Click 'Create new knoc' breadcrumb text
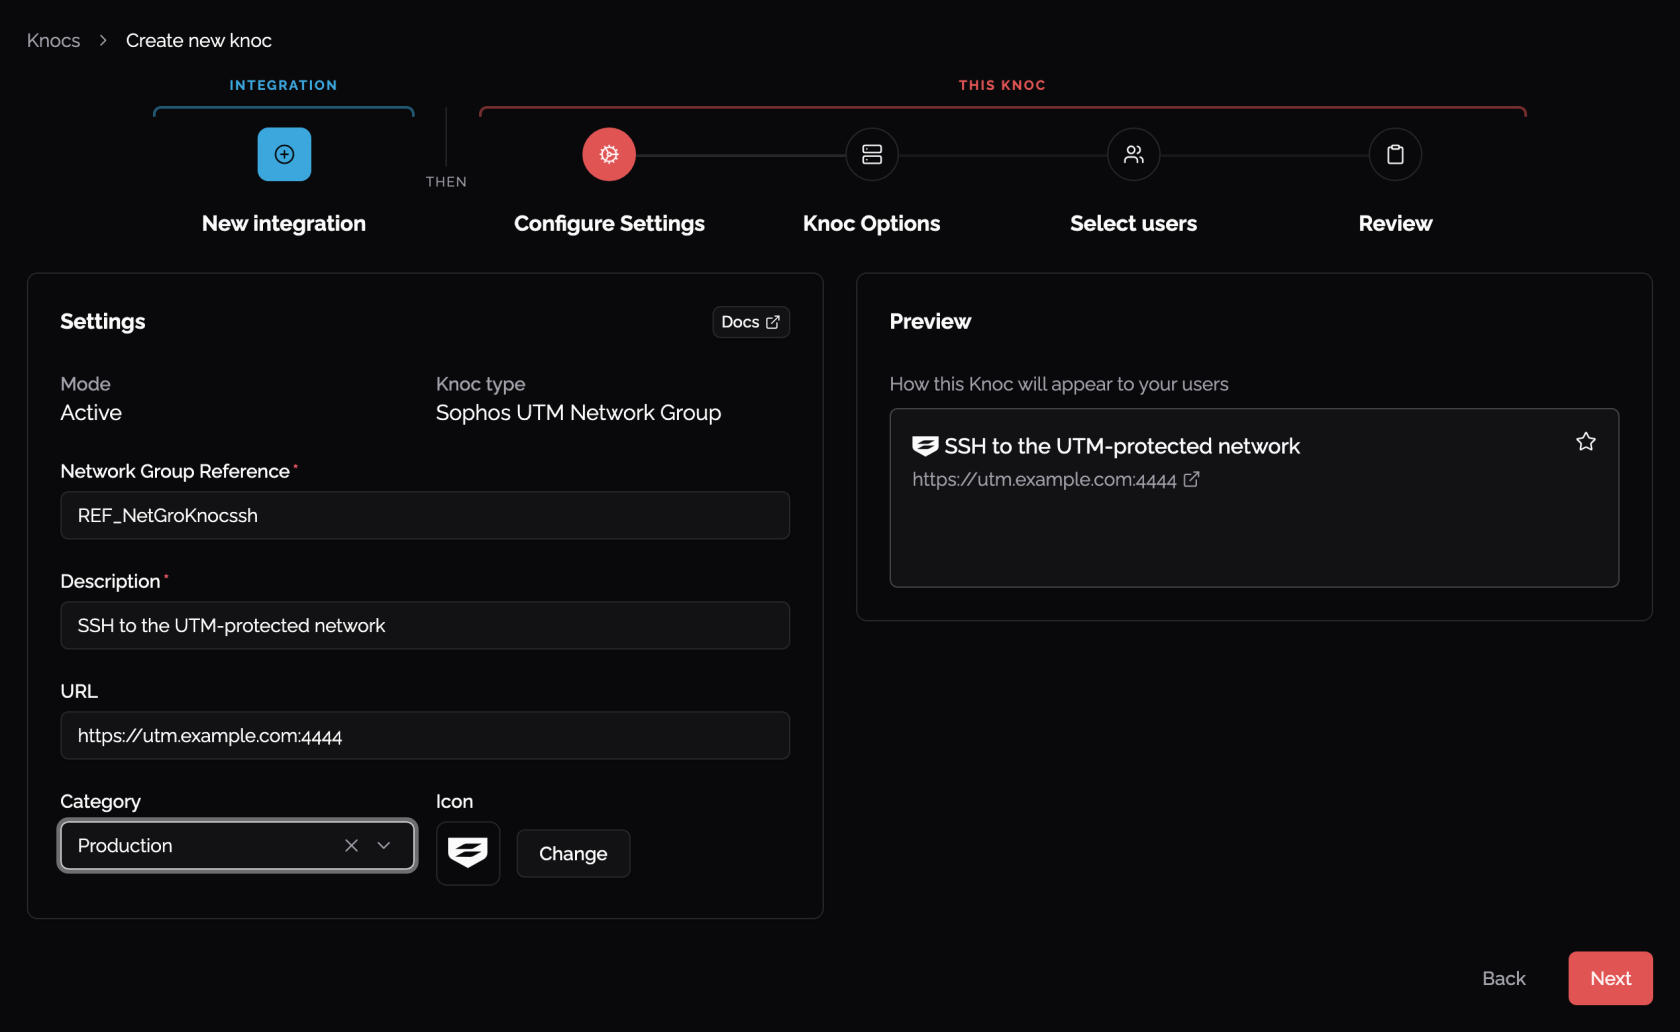The image size is (1680, 1032). [x=199, y=40]
